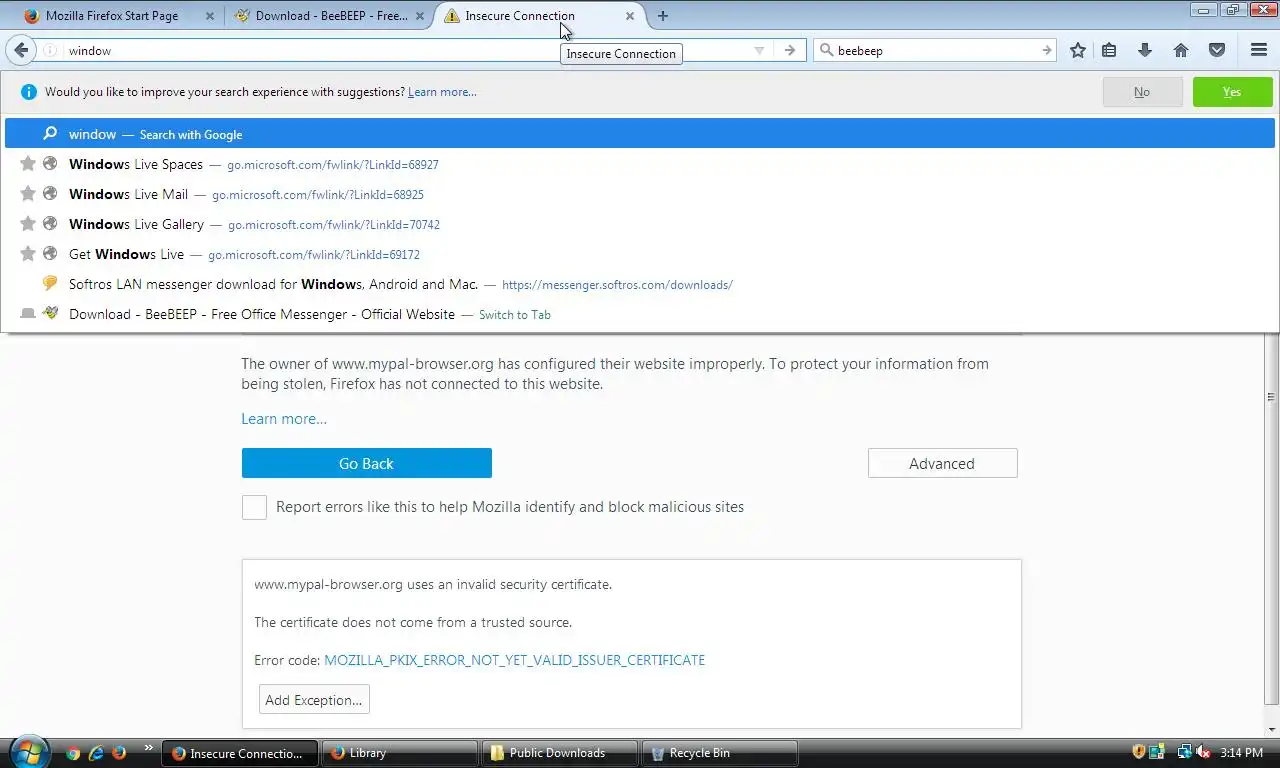This screenshot has height=768, width=1280.
Task: Click the Softros messenger favicon in suggestions
Action: point(50,284)
